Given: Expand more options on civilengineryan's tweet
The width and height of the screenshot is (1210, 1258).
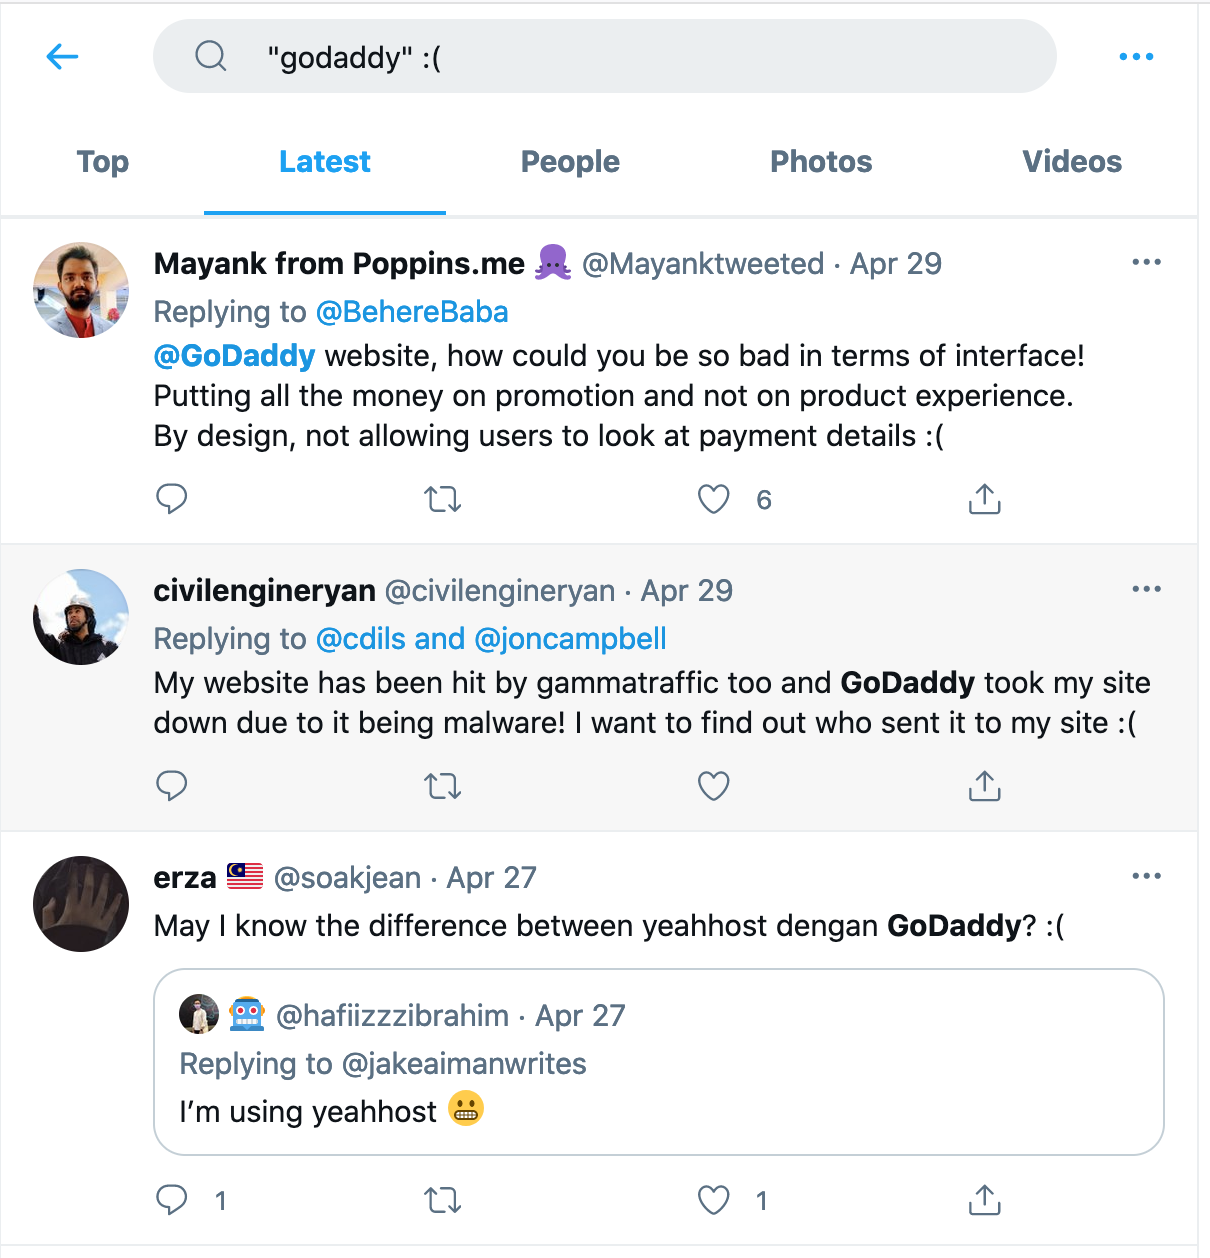Looking at the screenshot, I should [1146, 589].
